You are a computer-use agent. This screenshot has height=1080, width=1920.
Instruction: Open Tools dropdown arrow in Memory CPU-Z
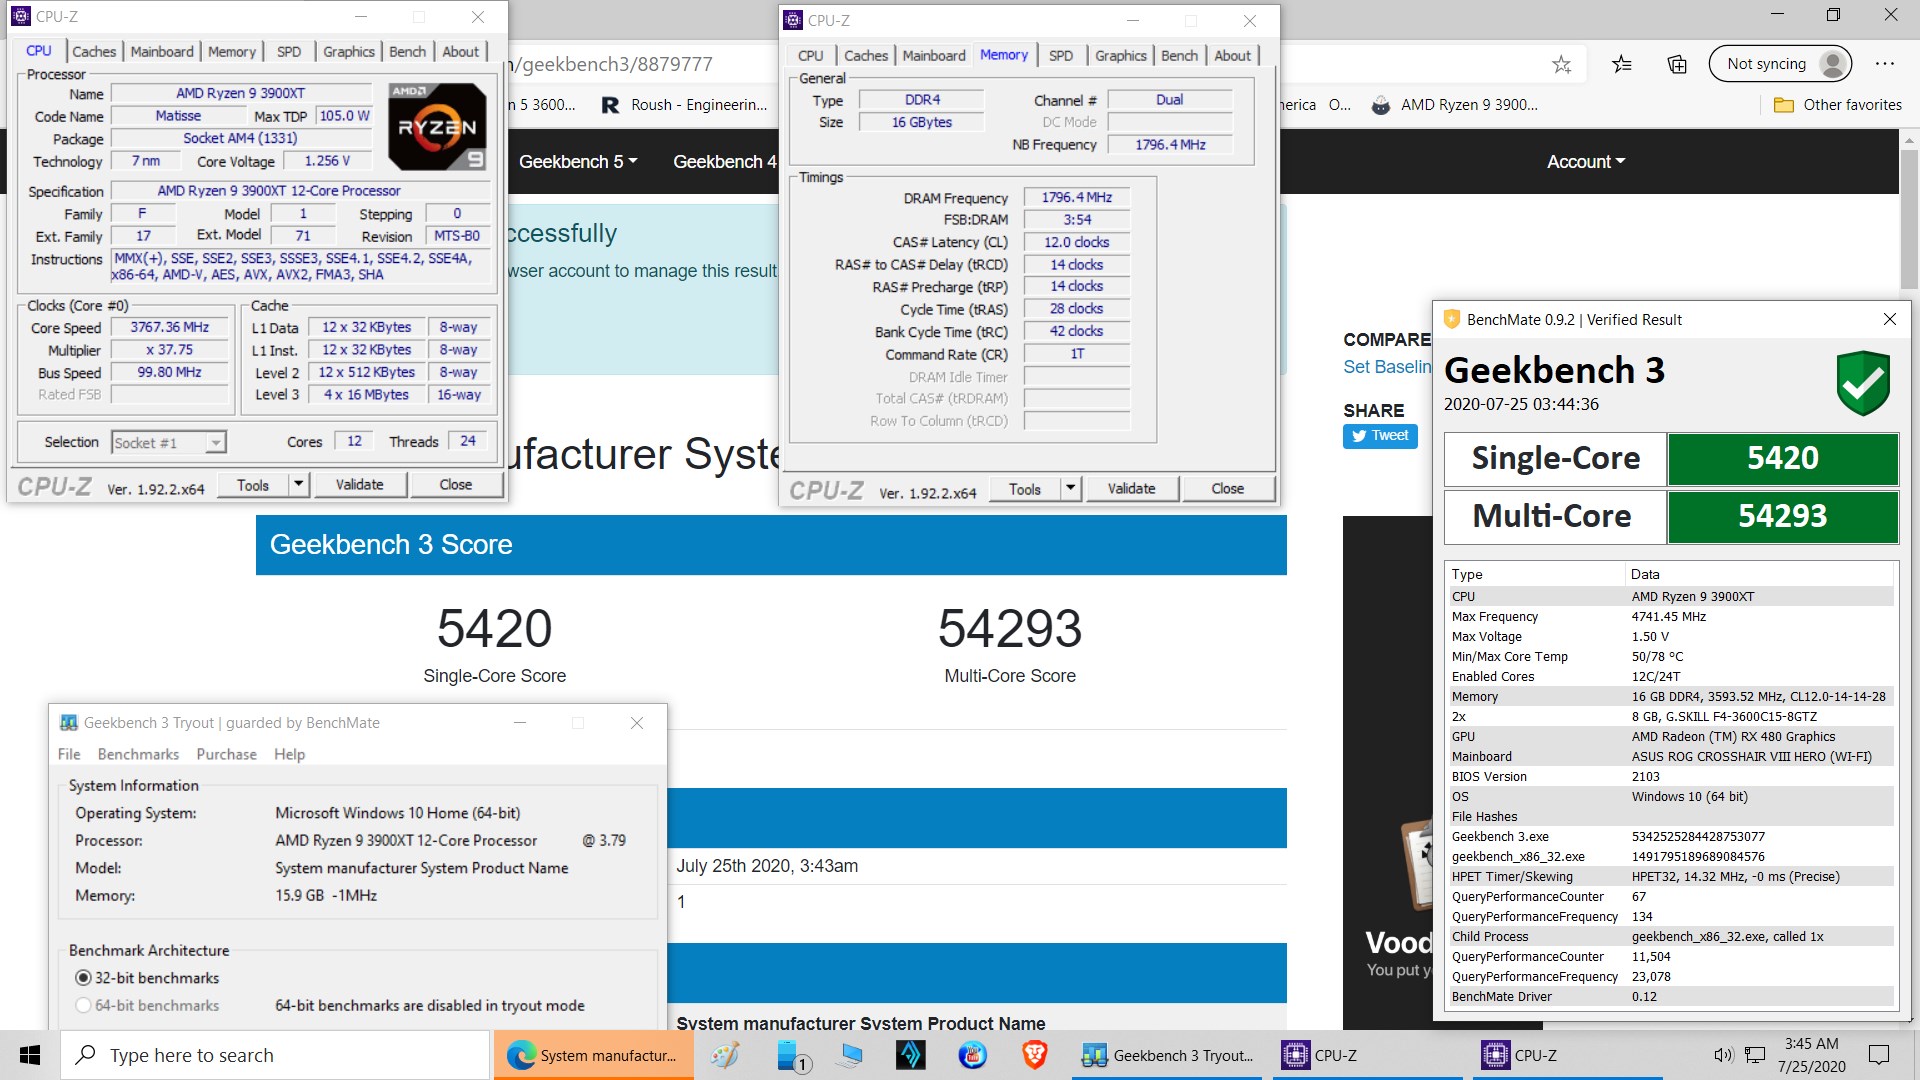(1070, 488)
